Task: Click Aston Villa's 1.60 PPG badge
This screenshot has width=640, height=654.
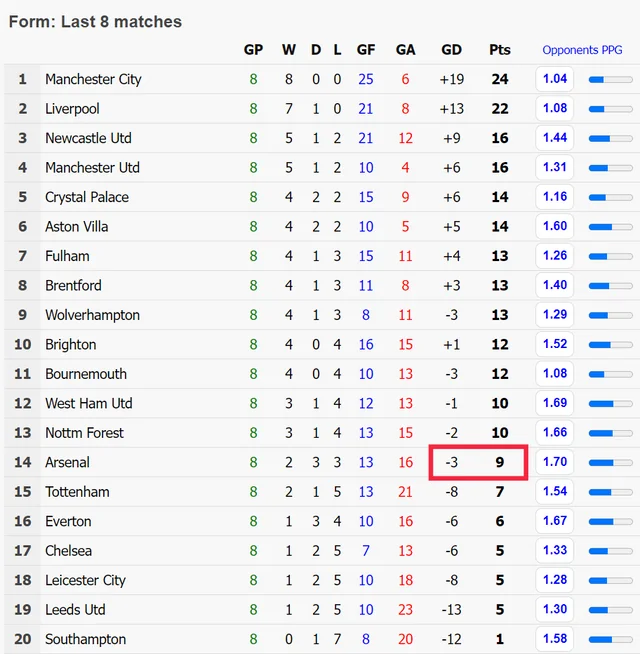Action: click(x=554, y=226)
